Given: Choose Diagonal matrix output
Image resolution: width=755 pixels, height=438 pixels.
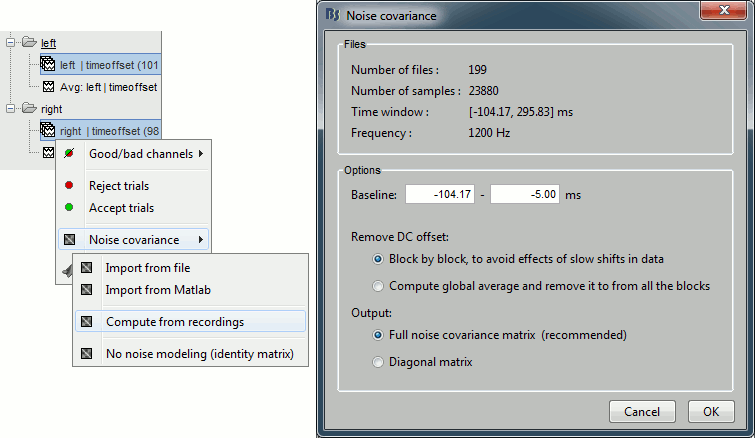Looking at the screenshot, I should [x=378, y=362].
